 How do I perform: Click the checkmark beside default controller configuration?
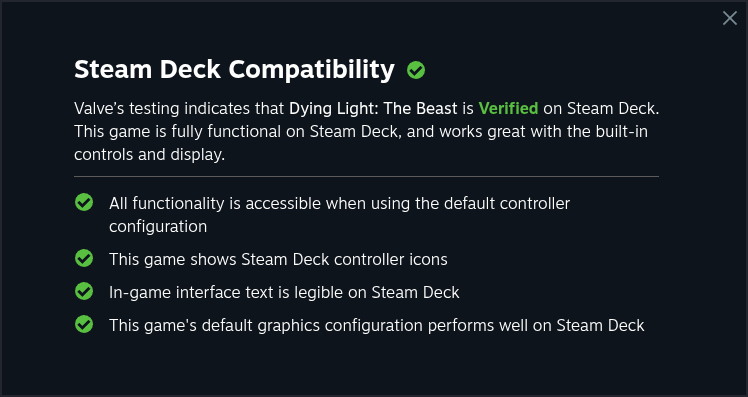pos(84,202)
